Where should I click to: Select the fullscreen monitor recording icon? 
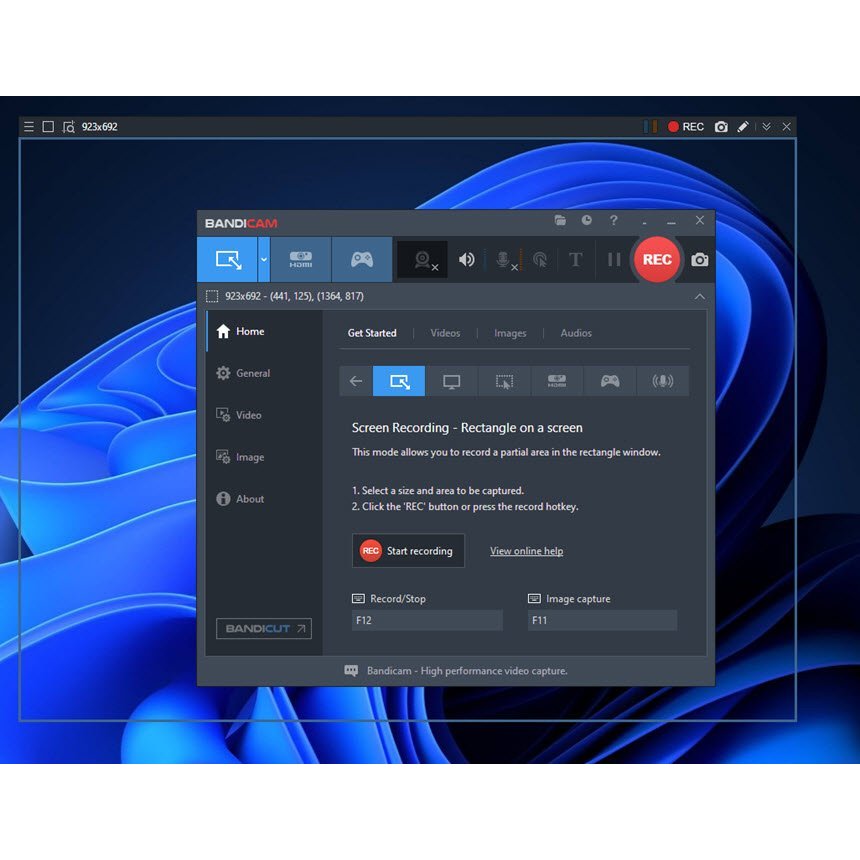[x=451, y=381]
